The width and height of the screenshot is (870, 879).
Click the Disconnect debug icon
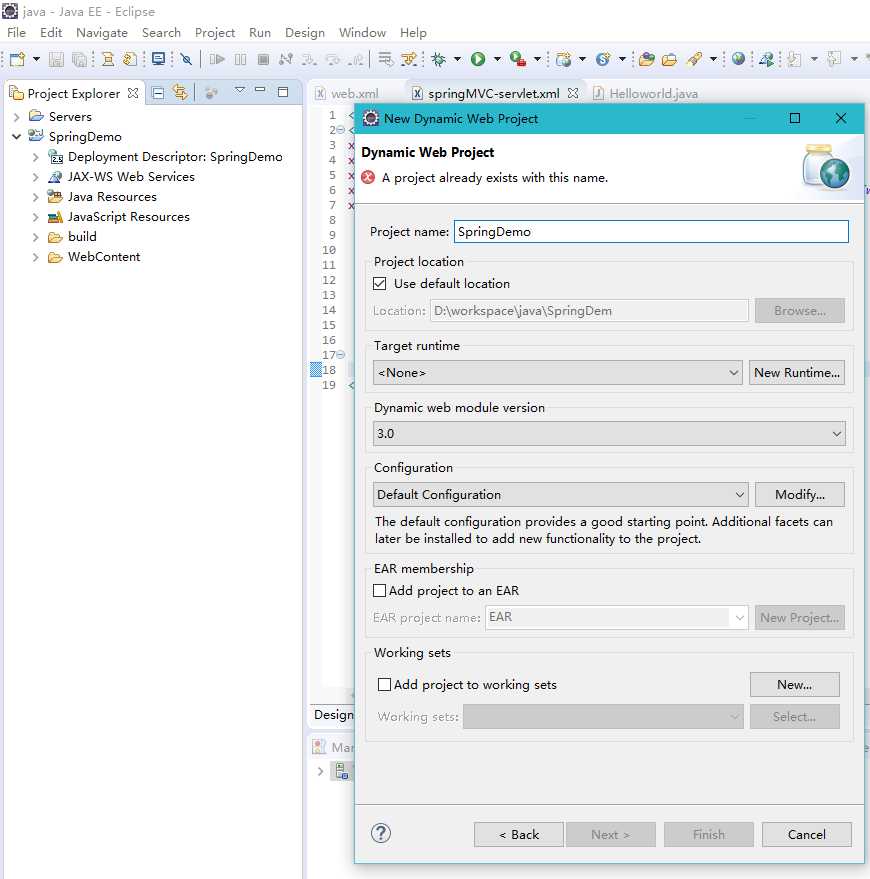pos(286,59)
